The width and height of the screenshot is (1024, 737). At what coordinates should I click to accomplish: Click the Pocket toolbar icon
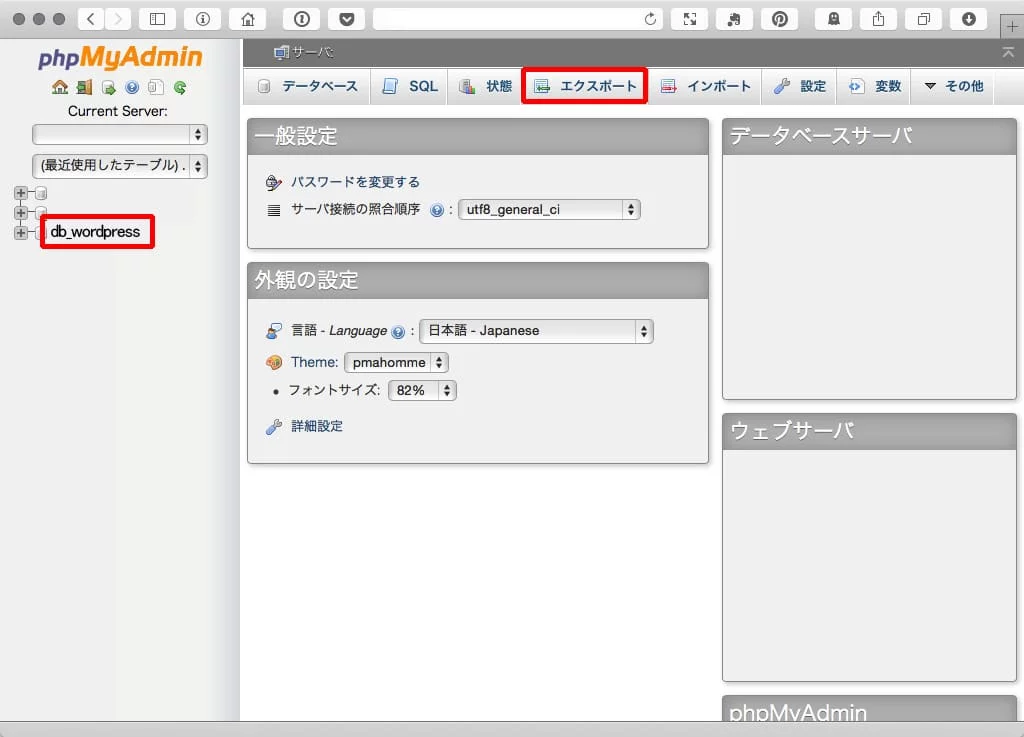point(347,19)
